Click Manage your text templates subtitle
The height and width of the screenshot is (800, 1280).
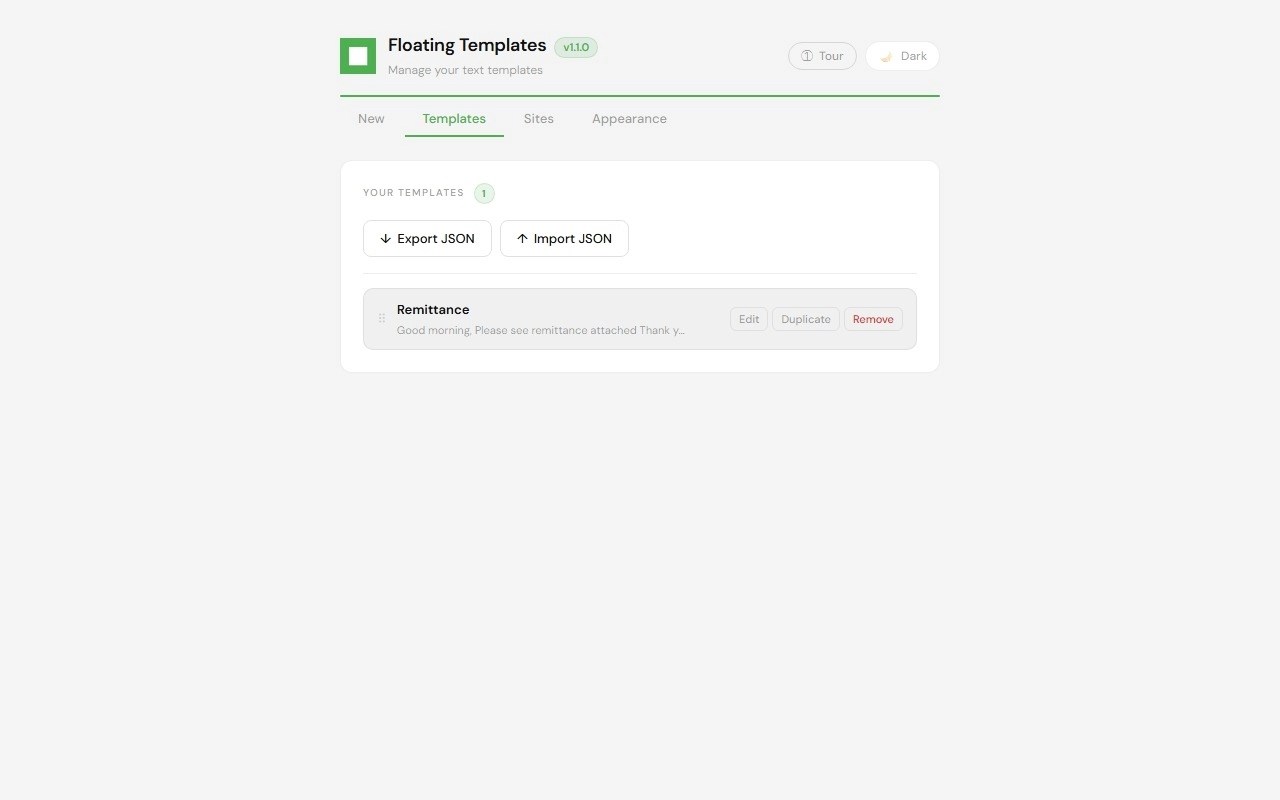point(465,70)
